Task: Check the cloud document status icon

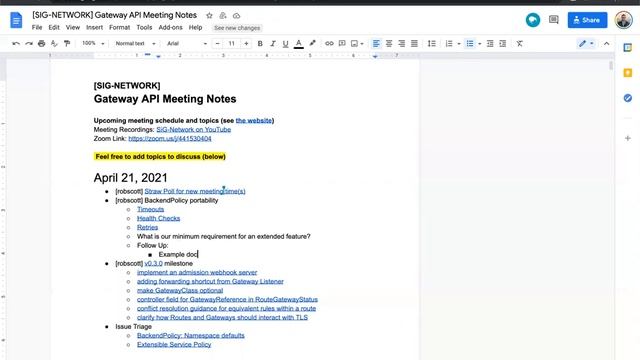Action: (236, 16)
